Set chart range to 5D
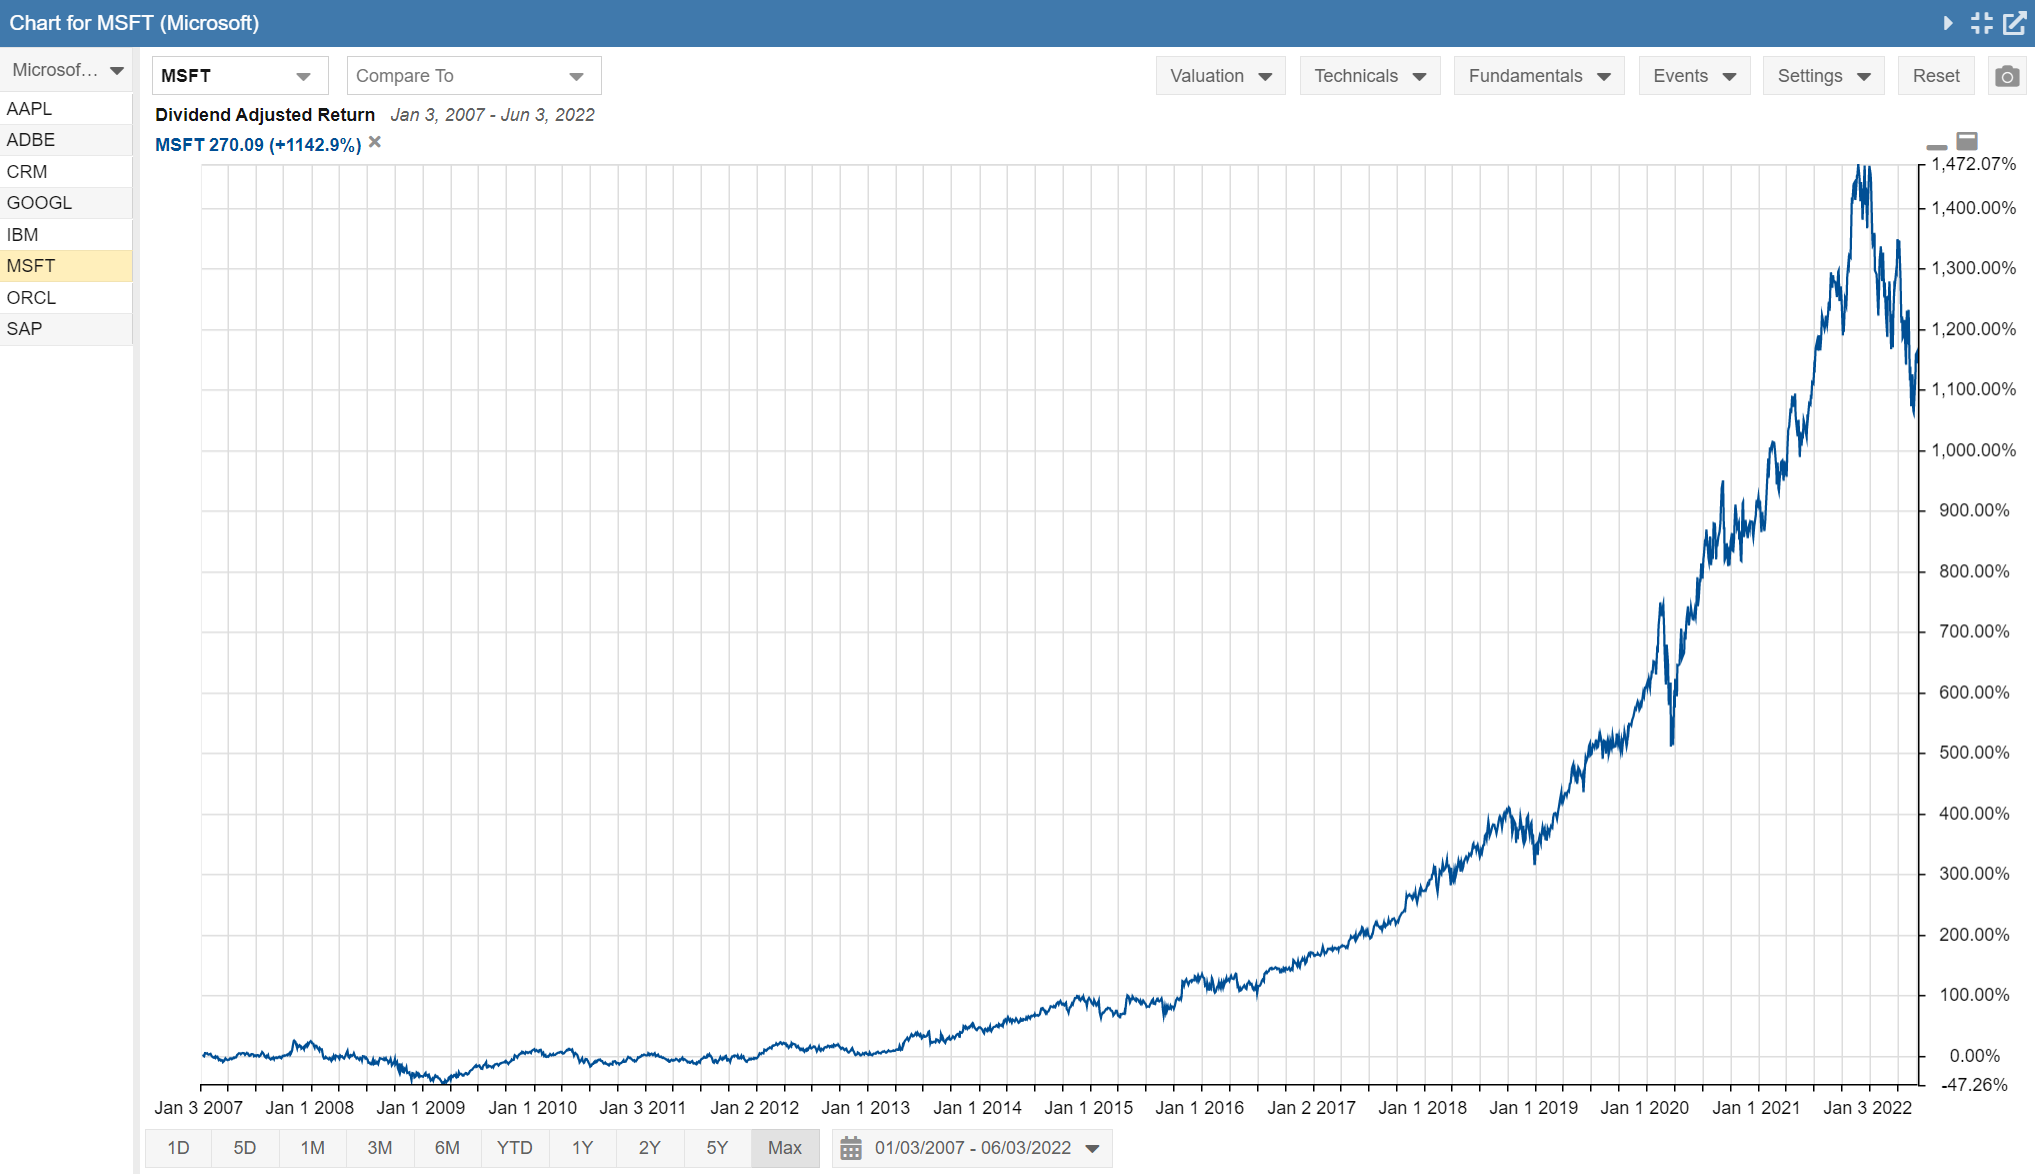 click(x=245, y=1148)
